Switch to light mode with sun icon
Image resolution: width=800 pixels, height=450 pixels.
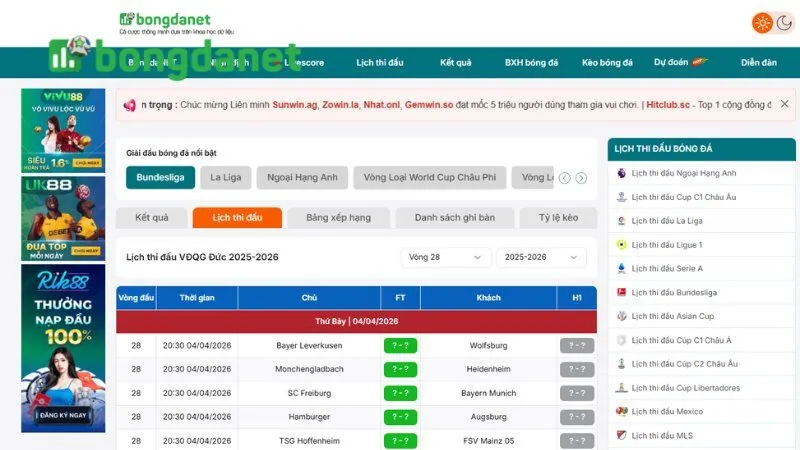pyautogui.click(x=763, y=22)
